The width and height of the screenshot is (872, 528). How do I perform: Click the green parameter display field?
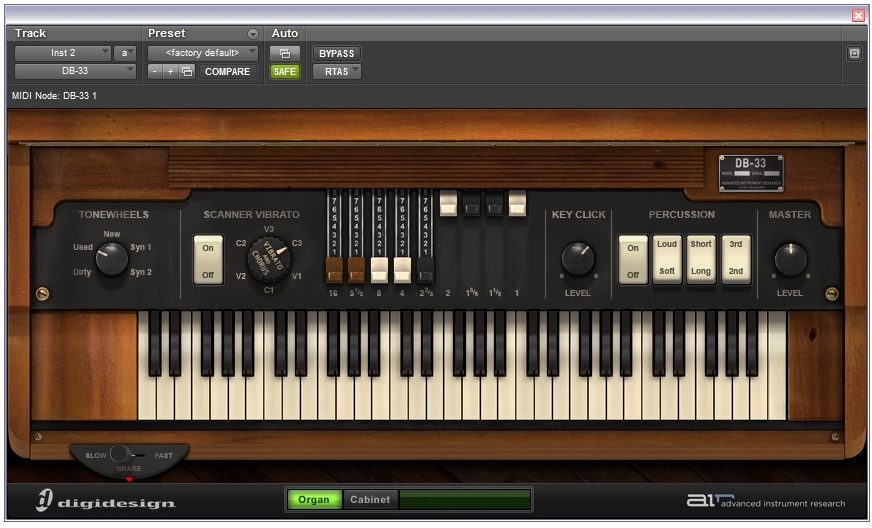tap(464, 500)
